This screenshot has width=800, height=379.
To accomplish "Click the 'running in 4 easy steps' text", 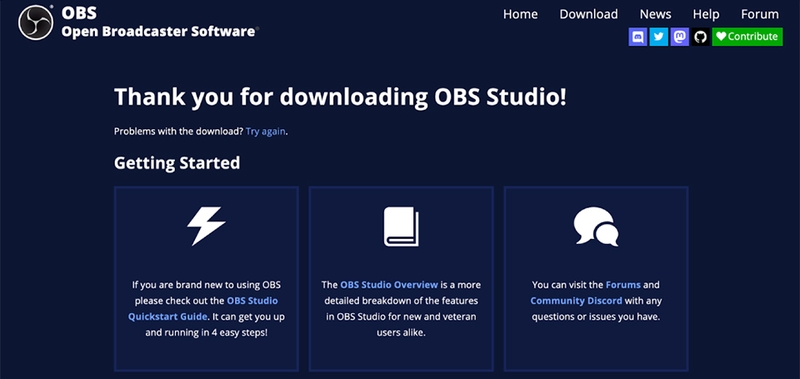I will (214, 333).
